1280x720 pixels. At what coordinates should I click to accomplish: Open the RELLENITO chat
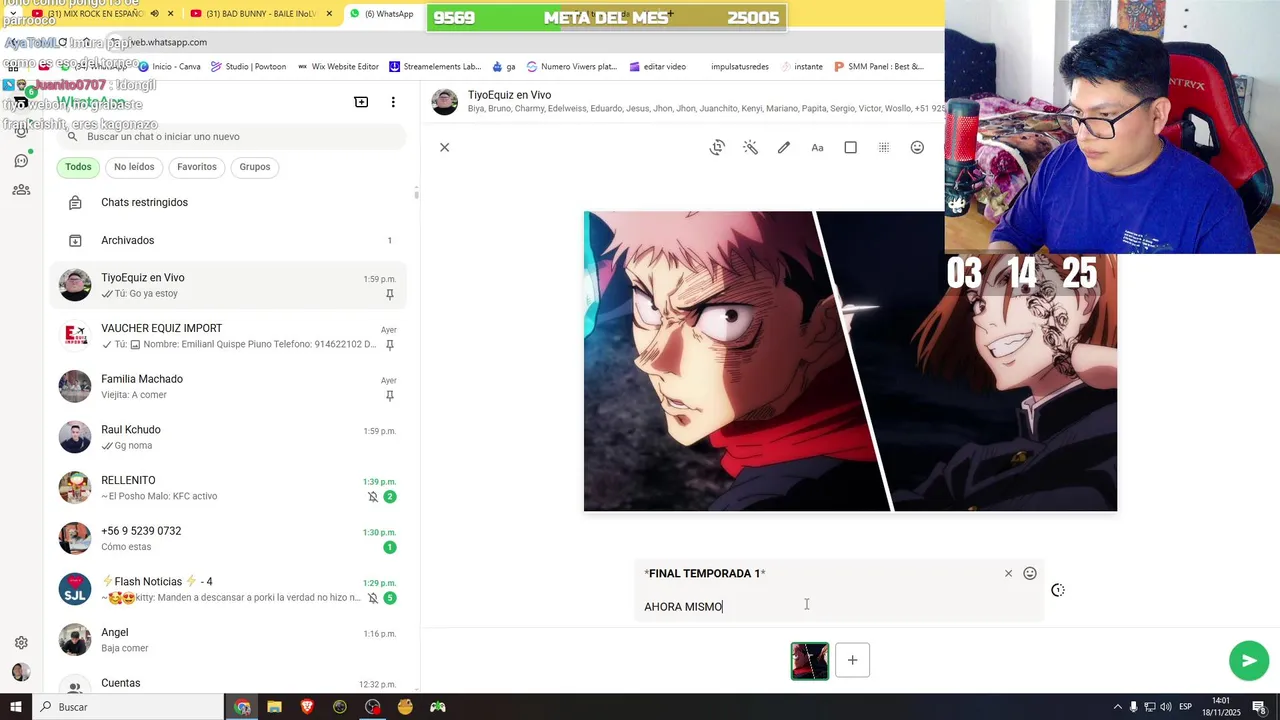(228, 488)
